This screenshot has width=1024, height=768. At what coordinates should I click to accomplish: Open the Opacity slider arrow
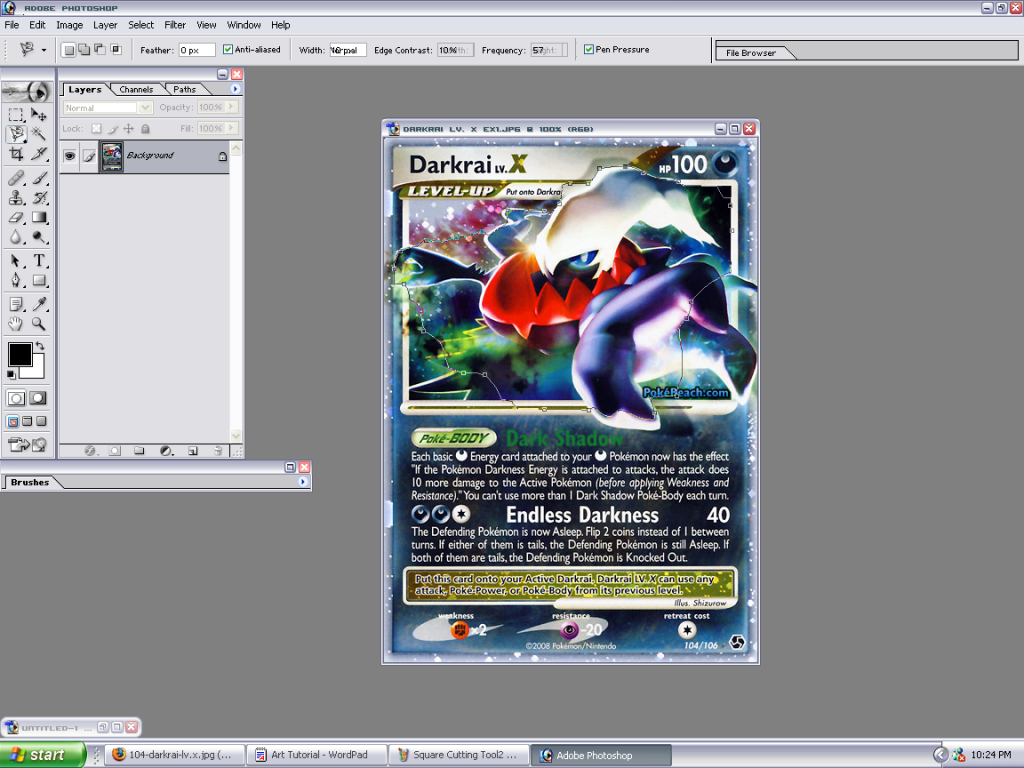(x=231, y=107)
